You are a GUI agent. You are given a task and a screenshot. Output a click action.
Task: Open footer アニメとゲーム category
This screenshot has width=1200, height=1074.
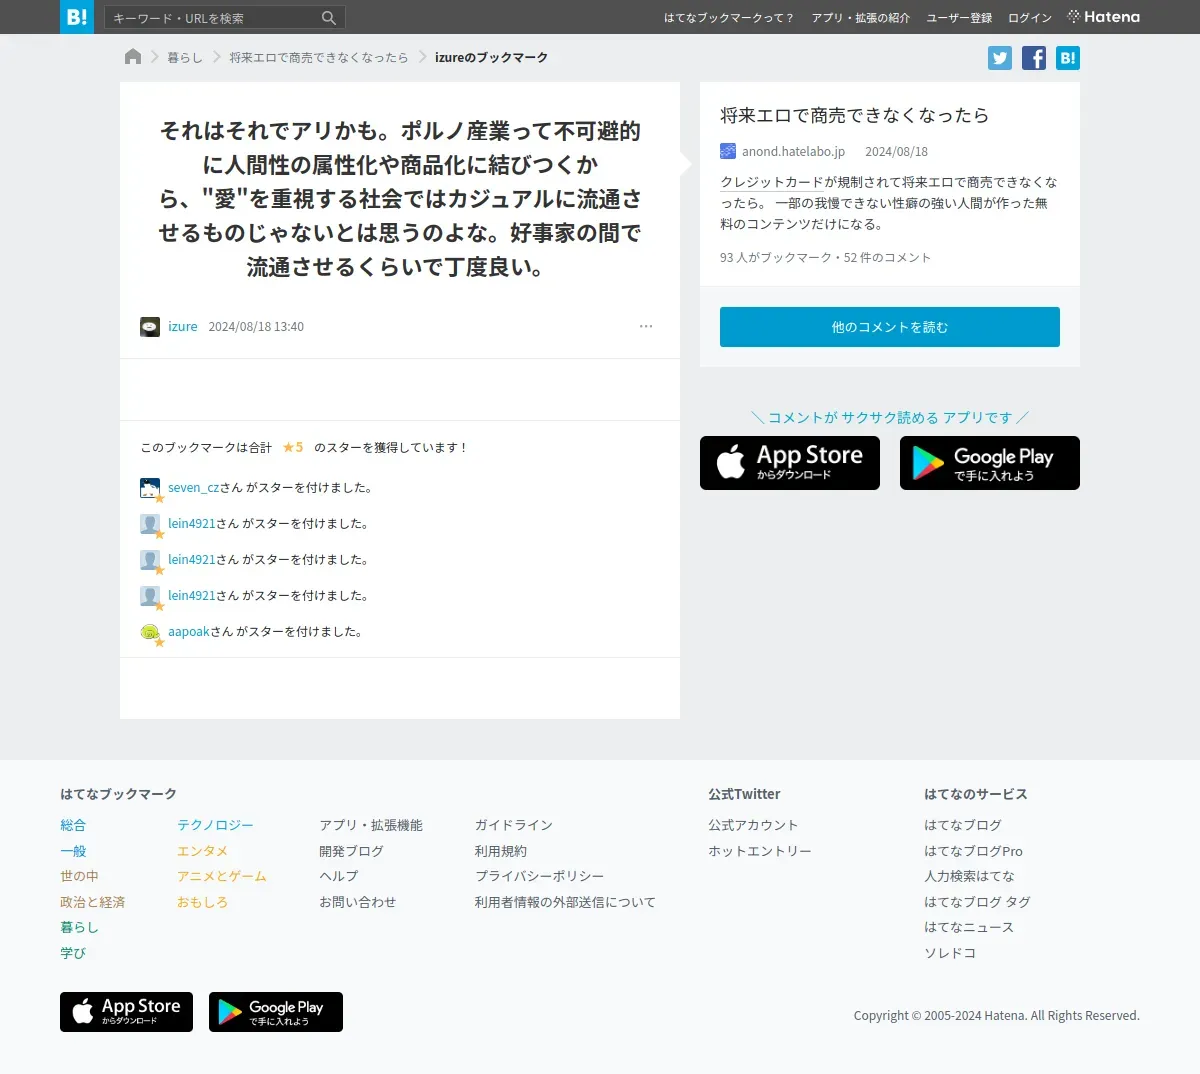click(x=222, y=876)
